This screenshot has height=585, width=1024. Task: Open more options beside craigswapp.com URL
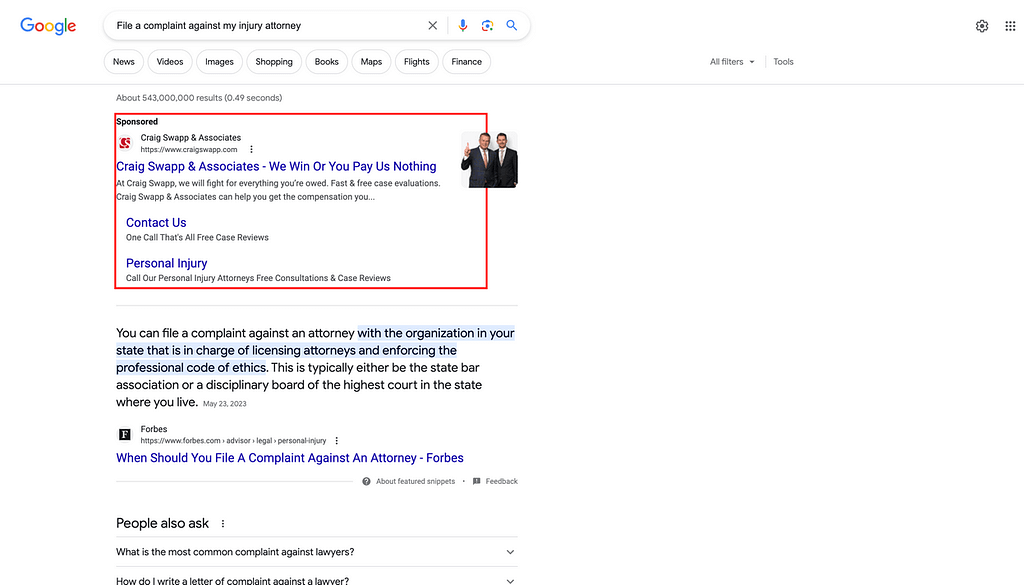[x=251, y=150]
